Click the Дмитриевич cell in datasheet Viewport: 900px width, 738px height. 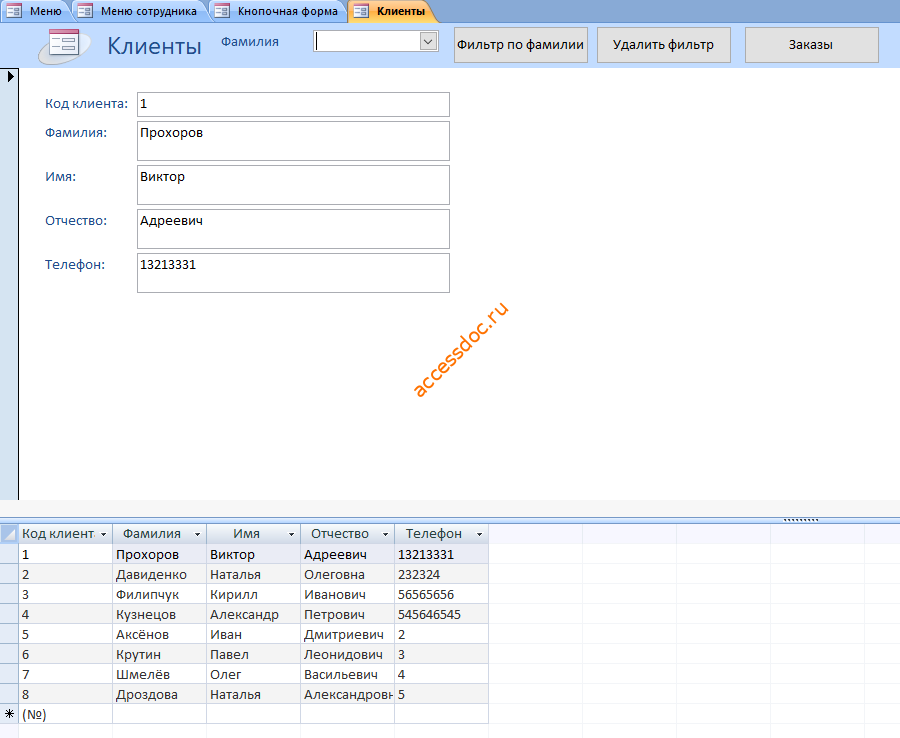[x=347, y=635]
